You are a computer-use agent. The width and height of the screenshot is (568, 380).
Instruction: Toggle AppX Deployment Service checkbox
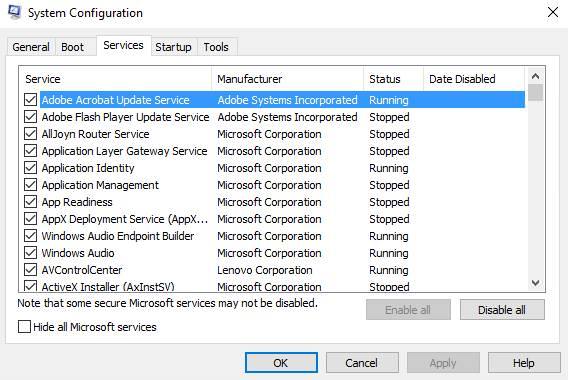30,219
